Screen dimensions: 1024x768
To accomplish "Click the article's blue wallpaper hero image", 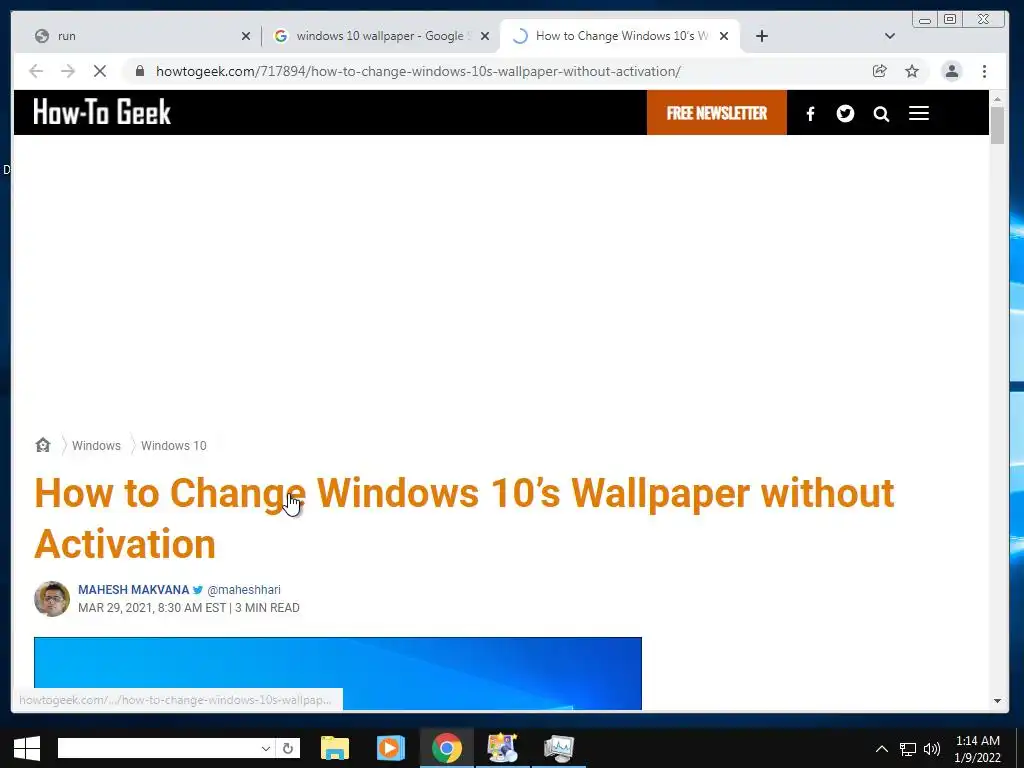I will coord(338,673).
